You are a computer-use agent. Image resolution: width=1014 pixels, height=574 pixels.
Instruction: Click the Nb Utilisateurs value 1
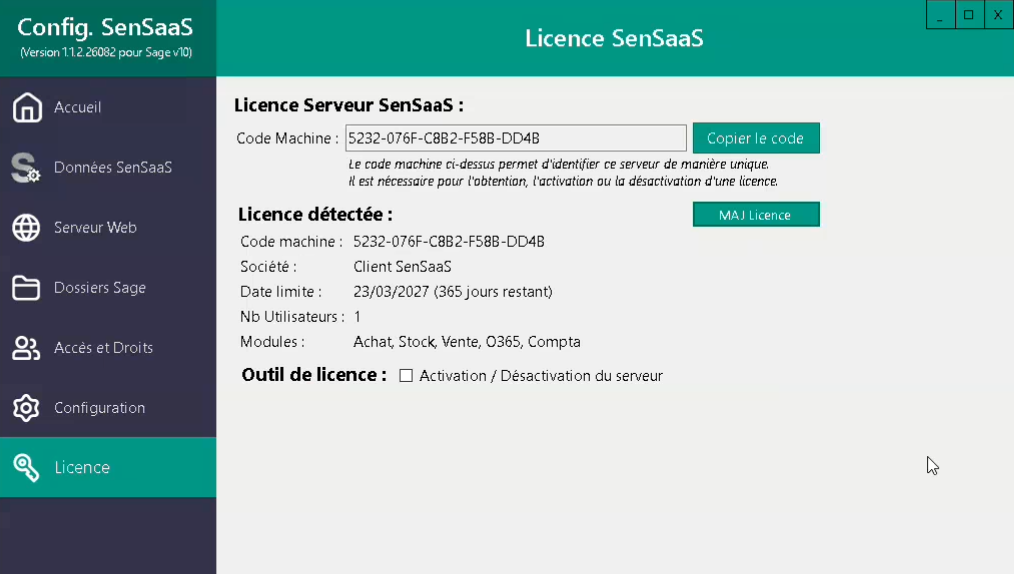pos(357,317)
